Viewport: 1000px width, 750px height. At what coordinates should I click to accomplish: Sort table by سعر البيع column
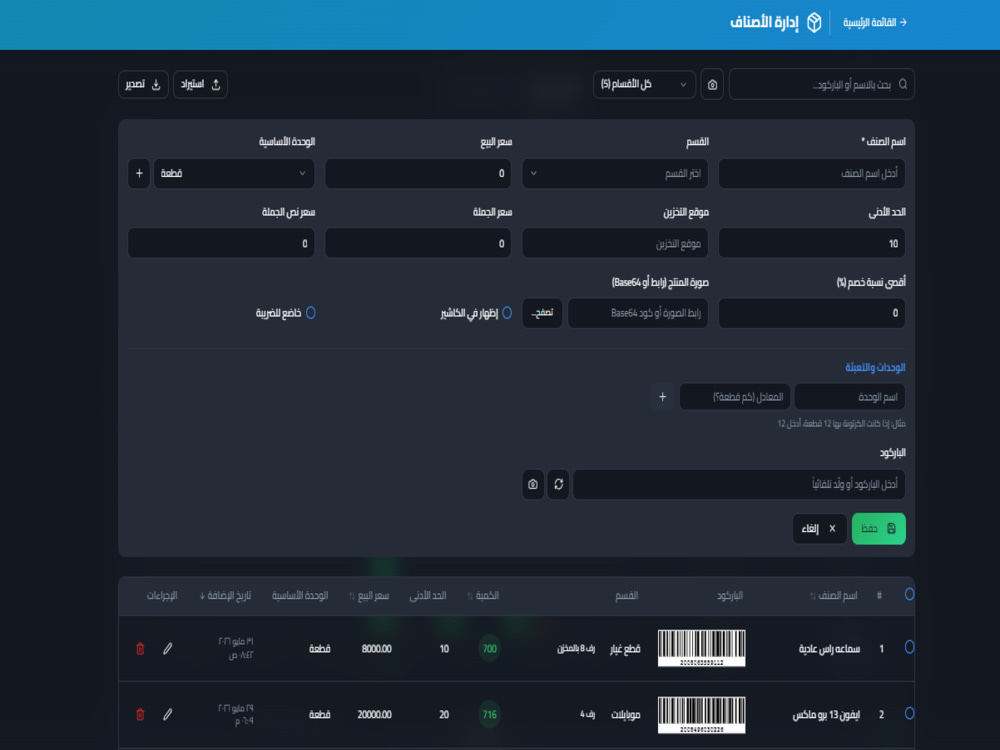(x=369, y=596)
